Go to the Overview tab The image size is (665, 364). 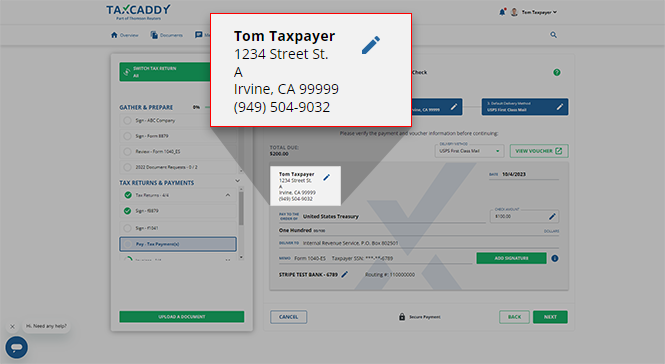click(125, 35)
